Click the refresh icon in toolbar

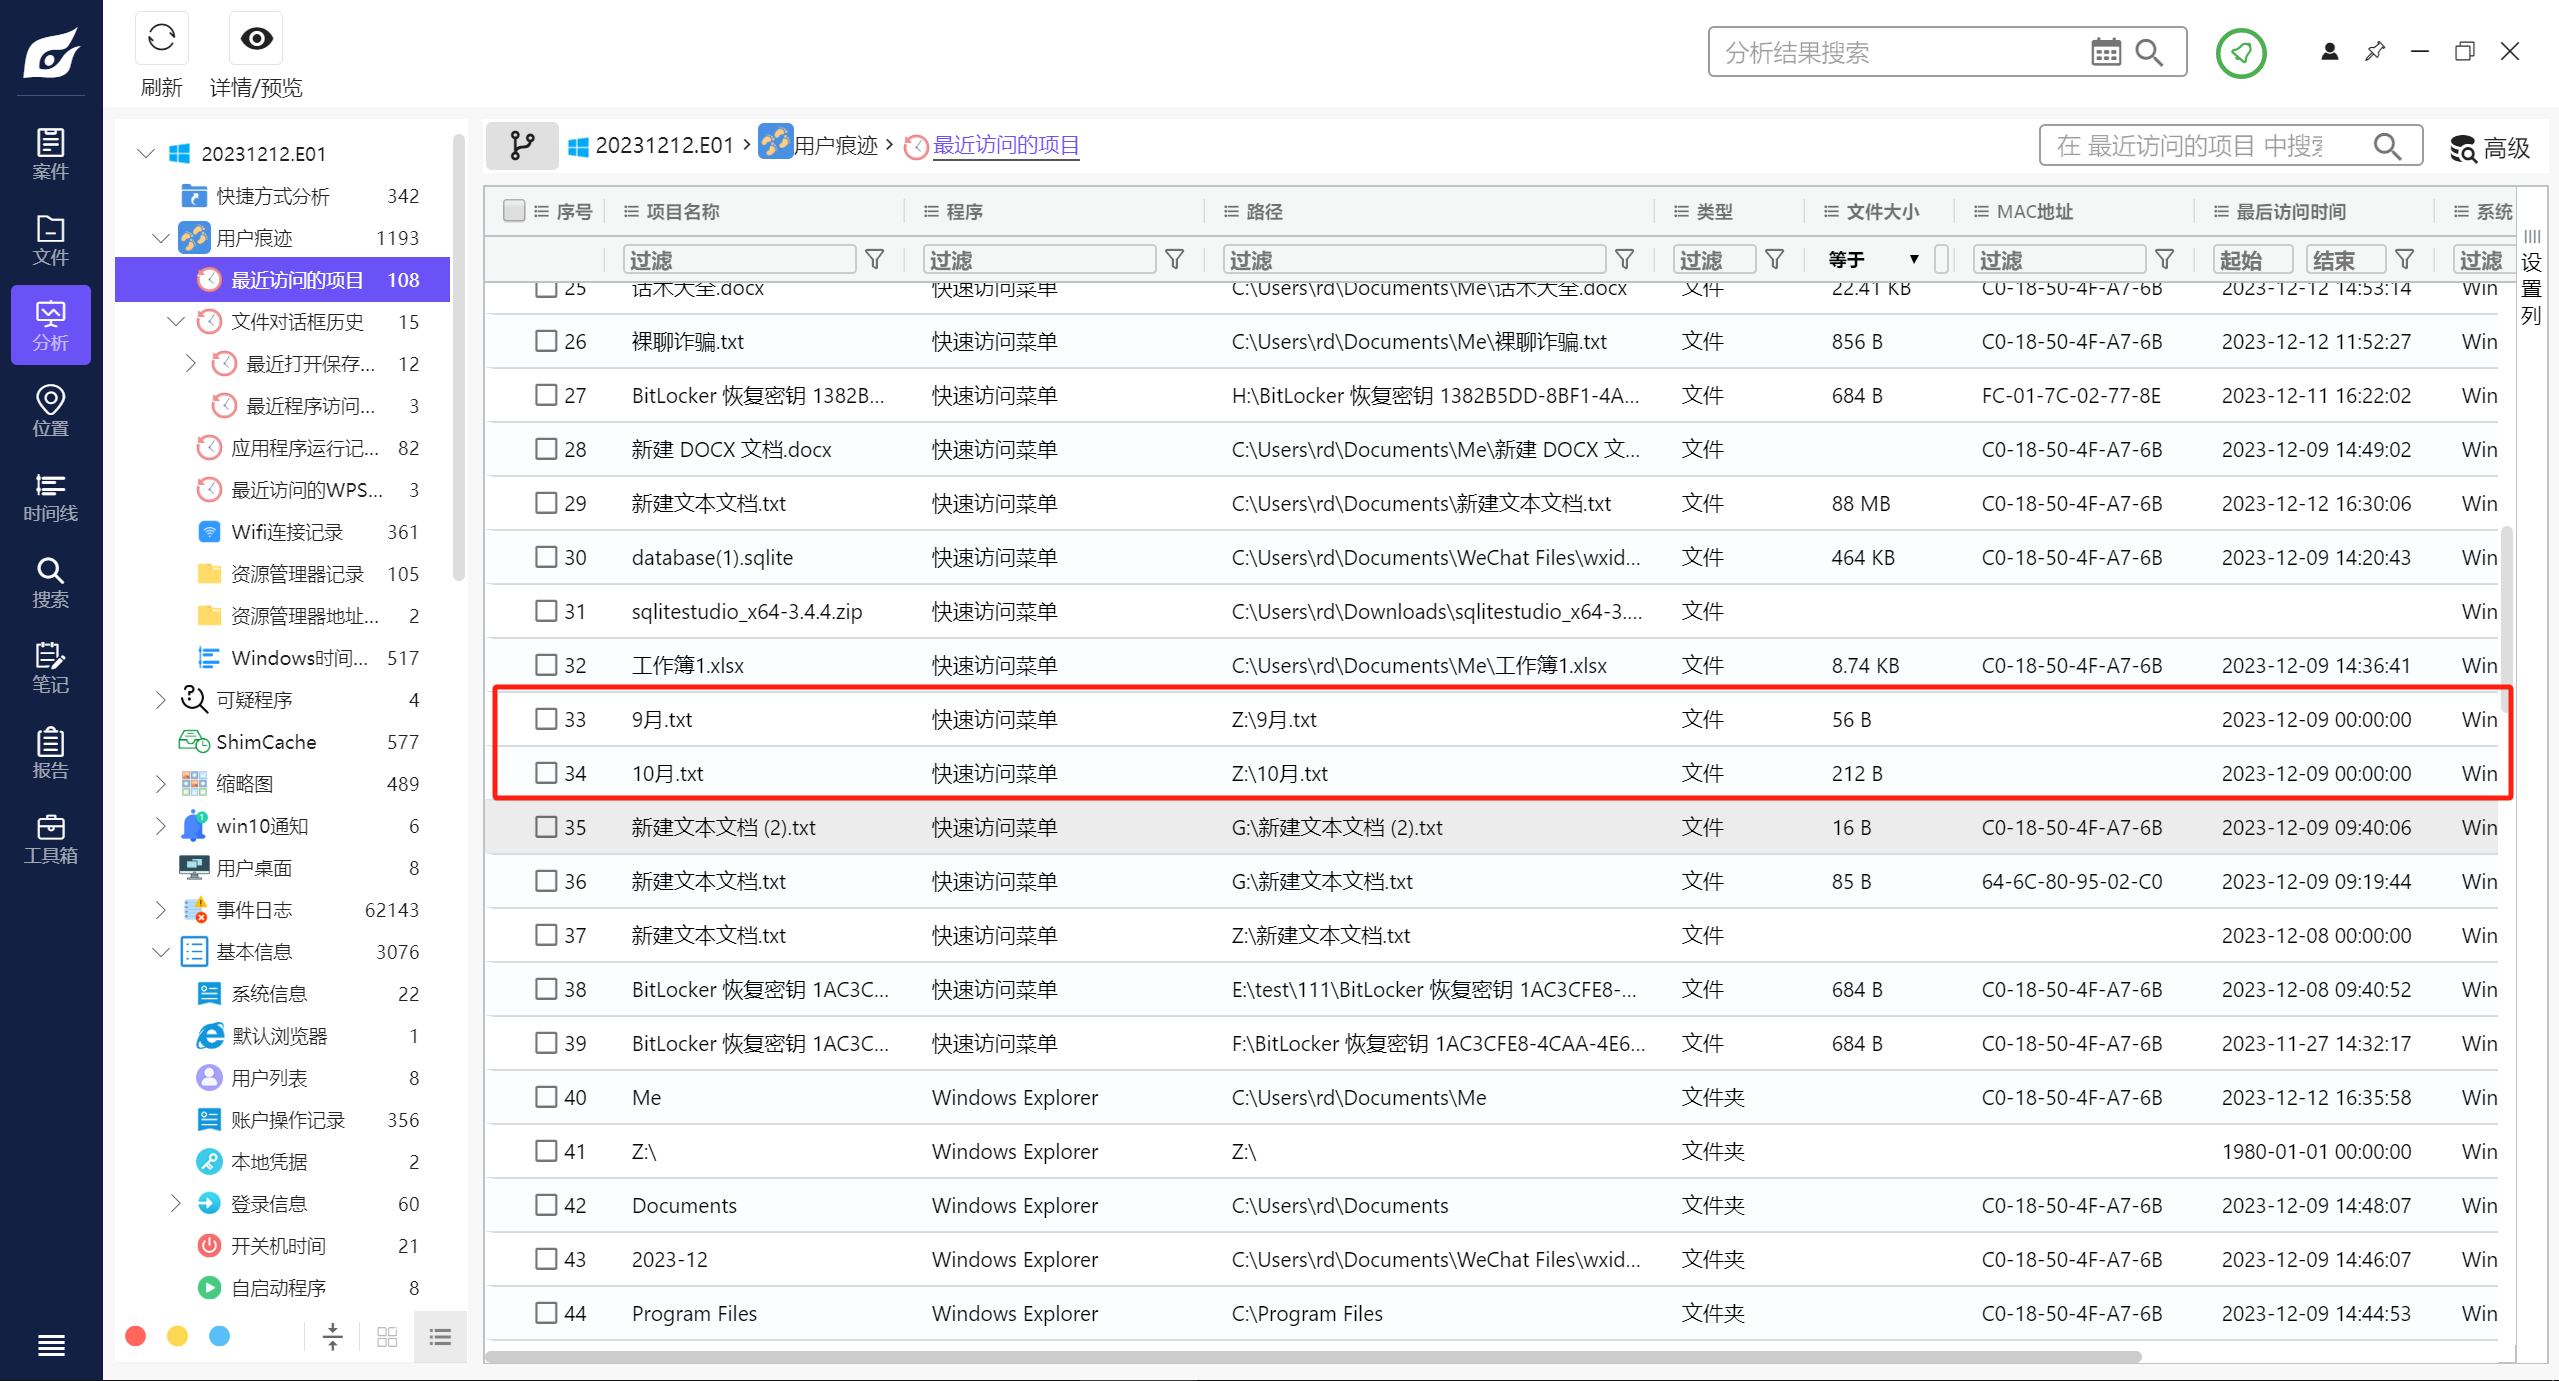pyautogui.click(x=161, y=40)
